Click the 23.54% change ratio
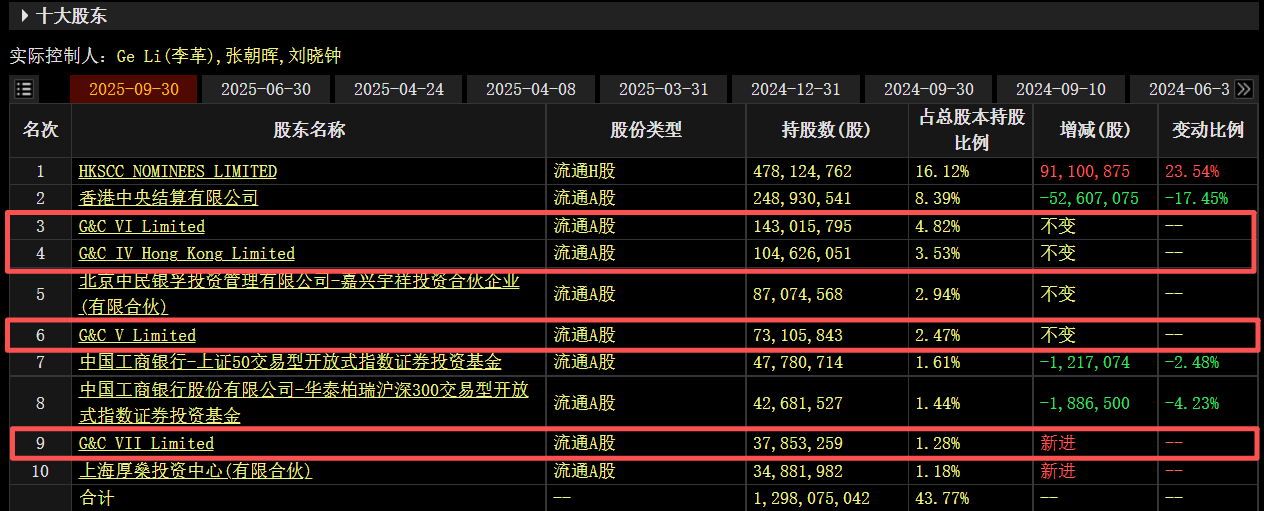 1190,172
